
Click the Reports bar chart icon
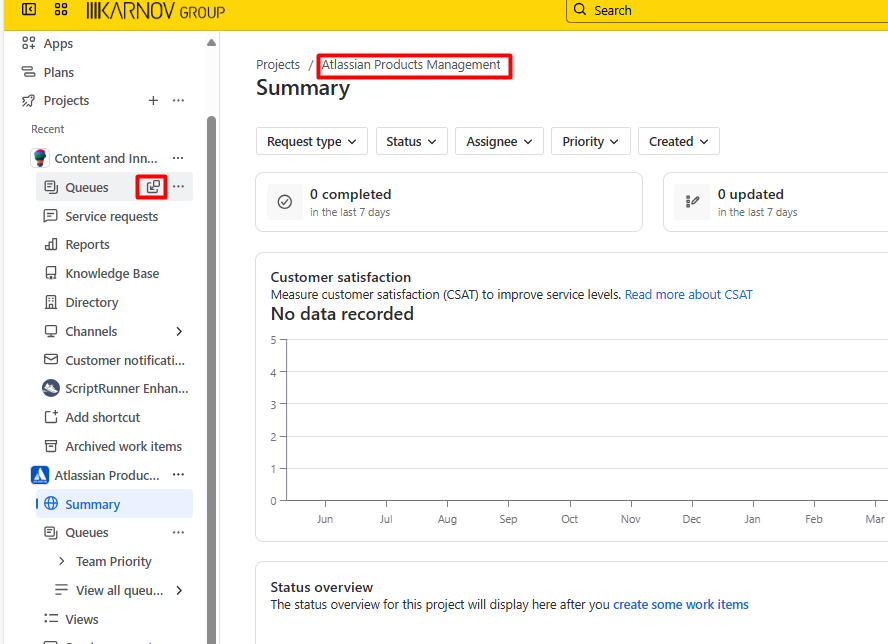click(51, 245)
